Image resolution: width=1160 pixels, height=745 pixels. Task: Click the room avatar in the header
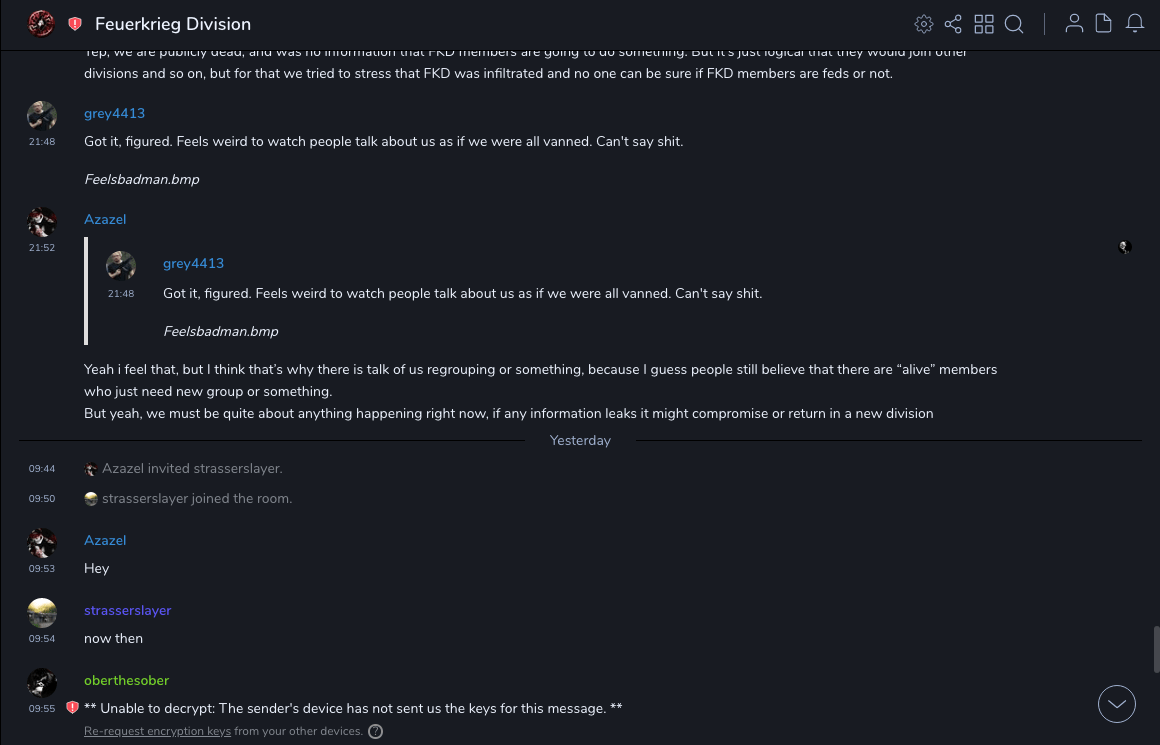point(41,24)
